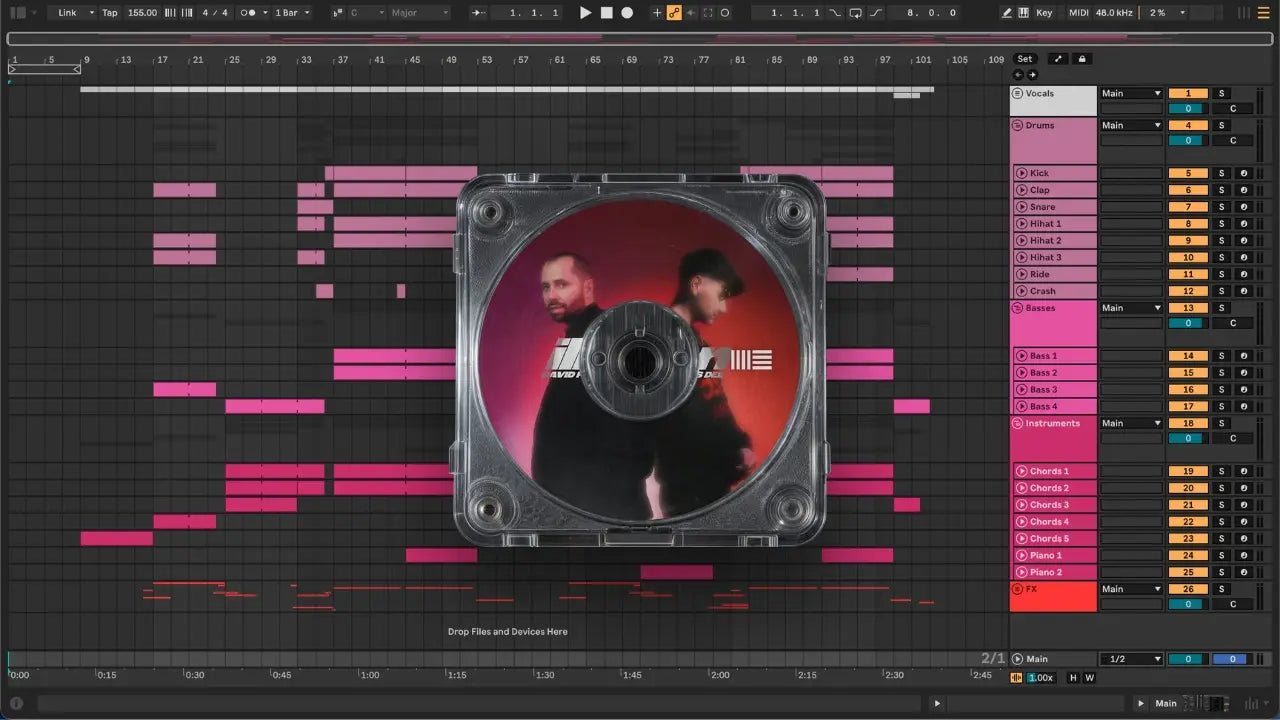Collapse the Drums group track

[1018, 126]
